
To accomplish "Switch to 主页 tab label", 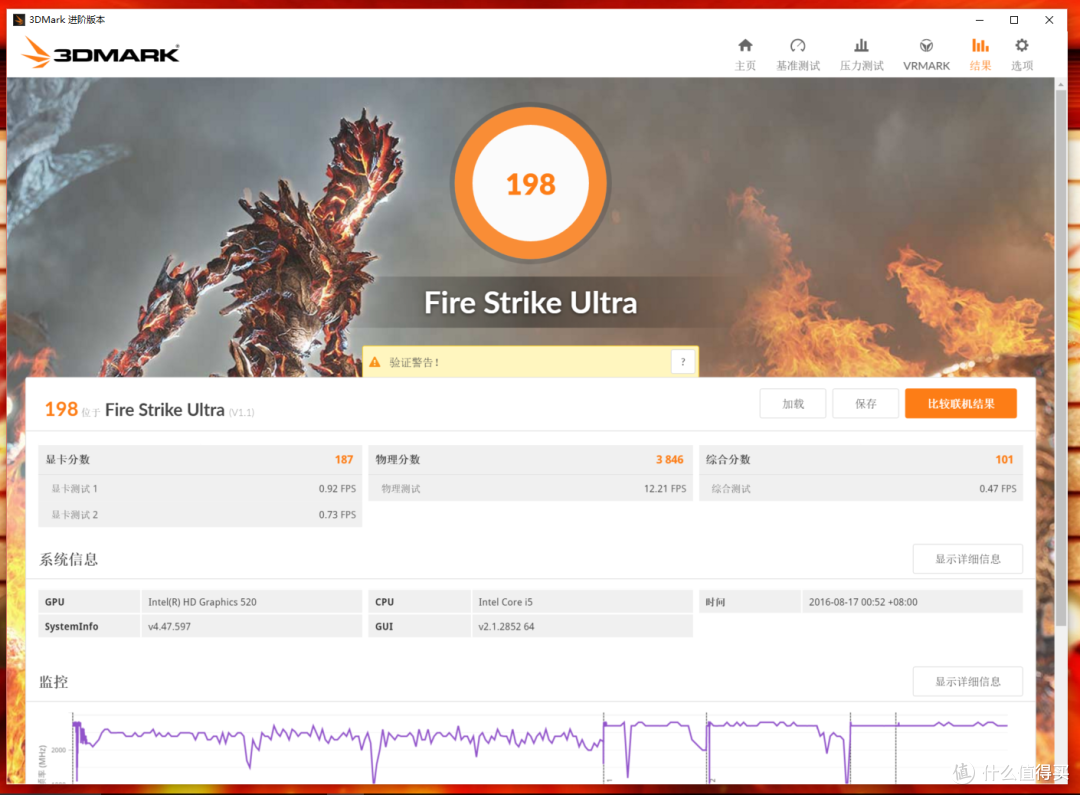I will pos(745,65).
